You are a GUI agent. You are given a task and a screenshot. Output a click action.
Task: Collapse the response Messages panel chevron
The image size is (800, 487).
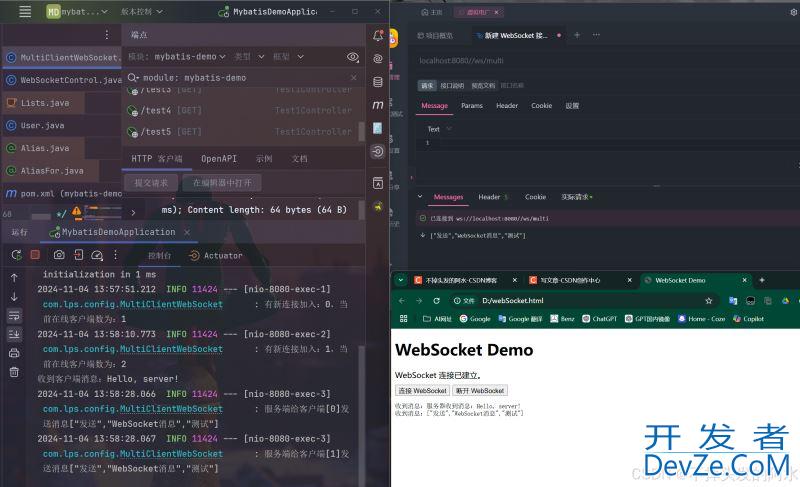420,196
